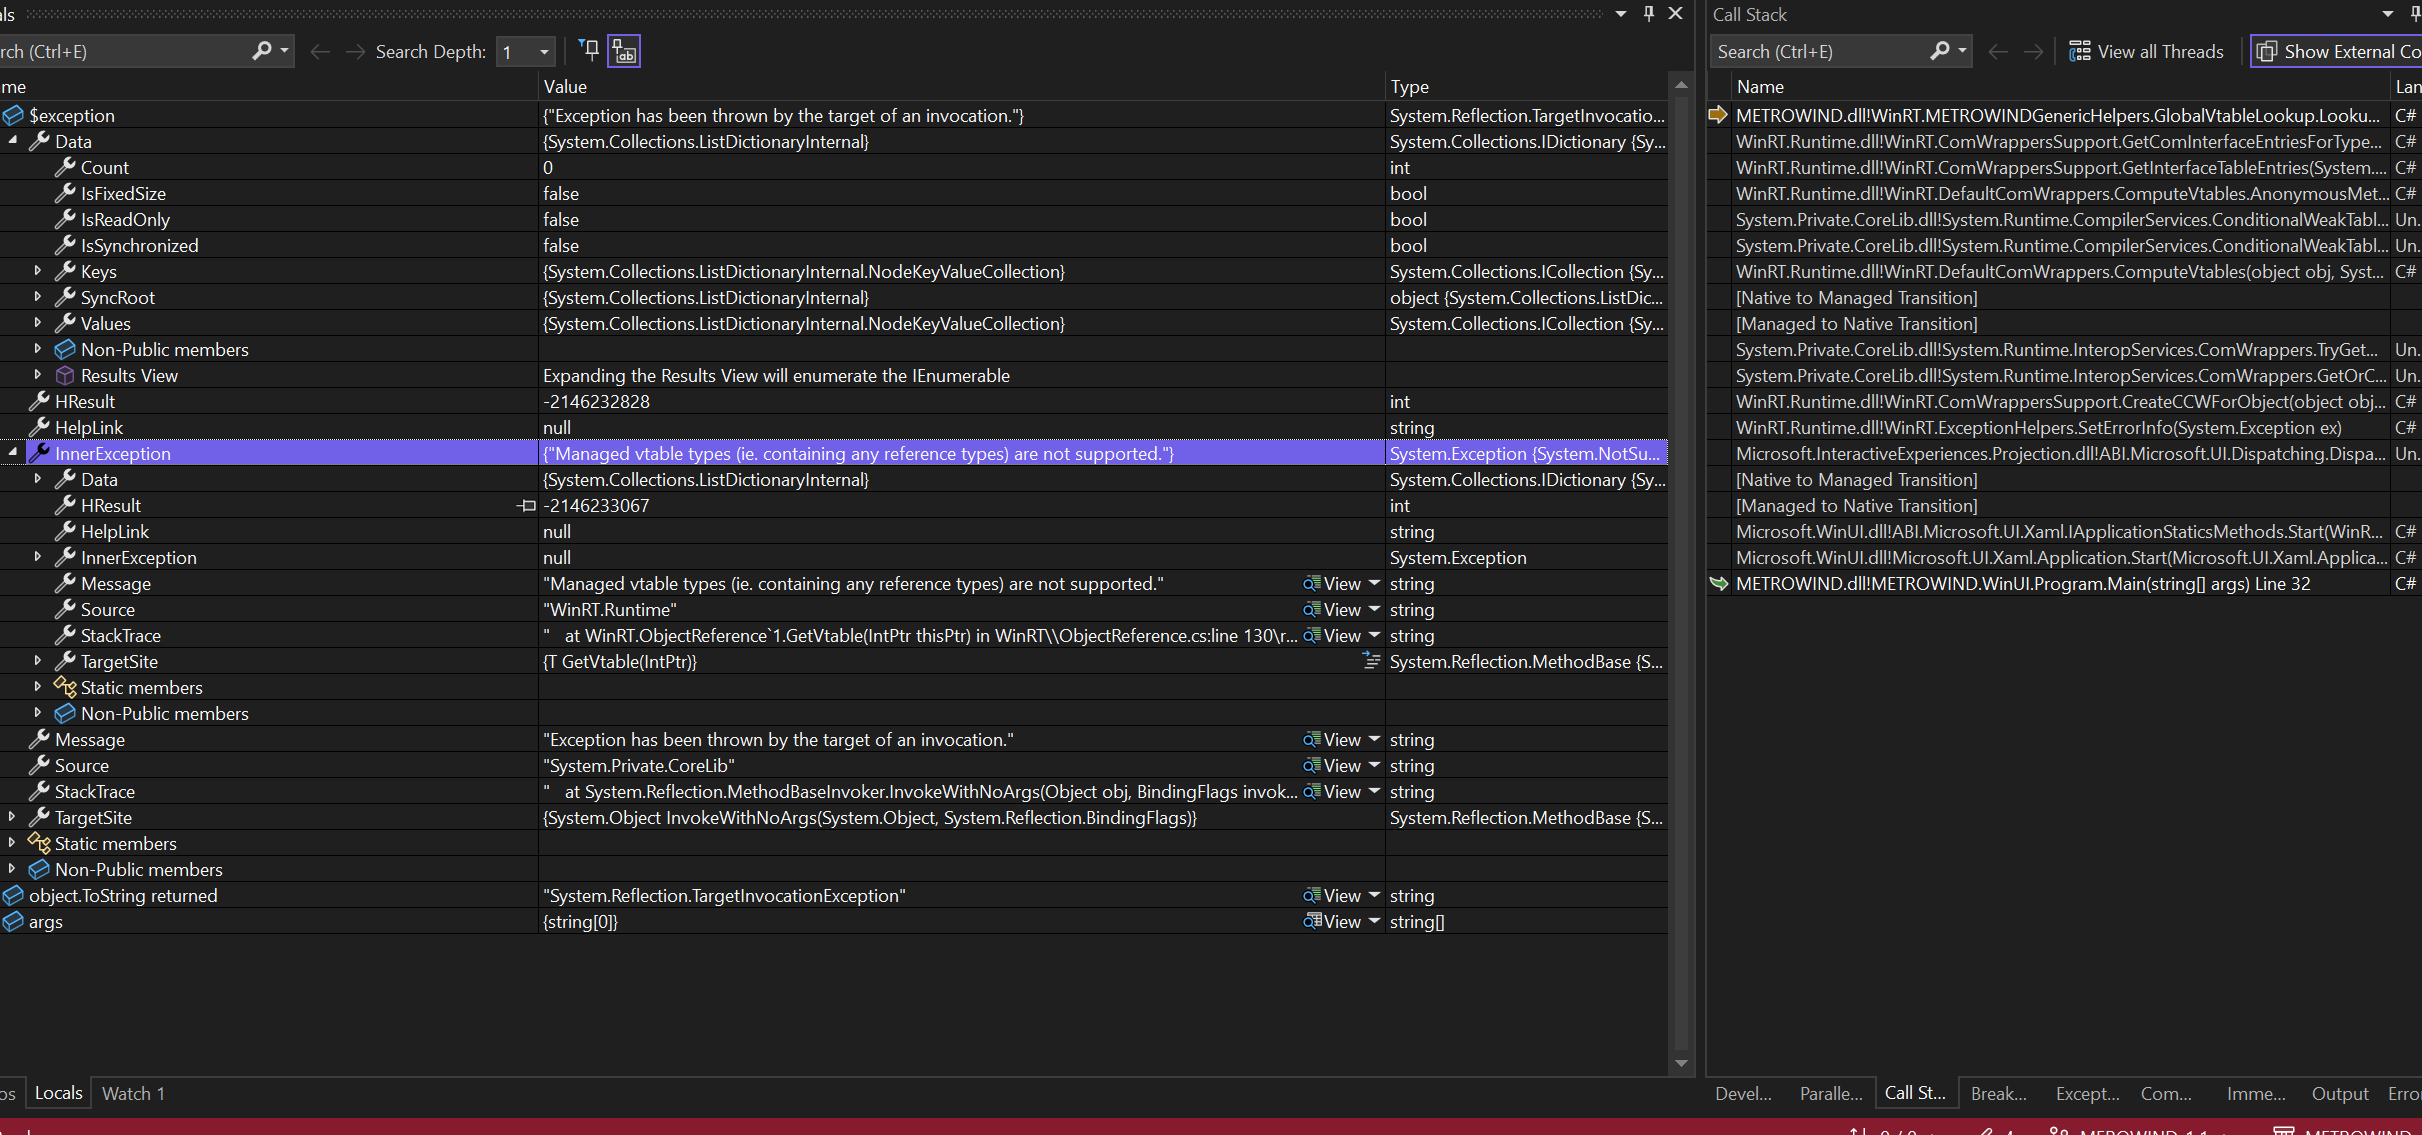2422x1135 pixels.
Task: Click the search magnifier in Locals panel
Action: (262, 51)
